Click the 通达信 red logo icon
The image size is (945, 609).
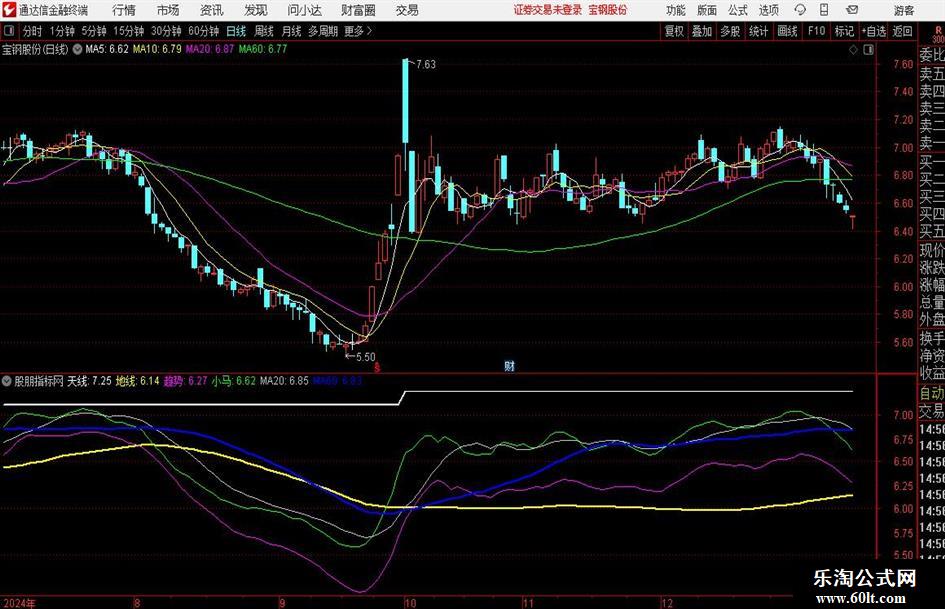(9, 10)
